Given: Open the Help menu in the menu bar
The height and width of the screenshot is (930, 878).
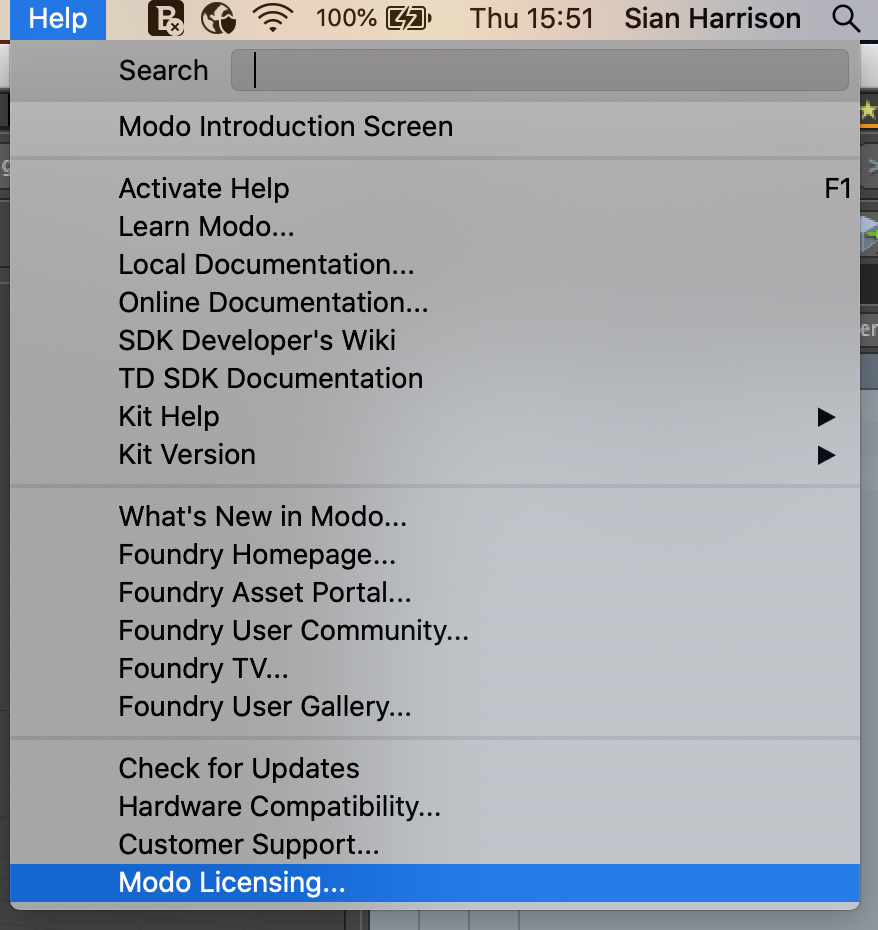Looking at the screenshot, I should coord(58,19).
